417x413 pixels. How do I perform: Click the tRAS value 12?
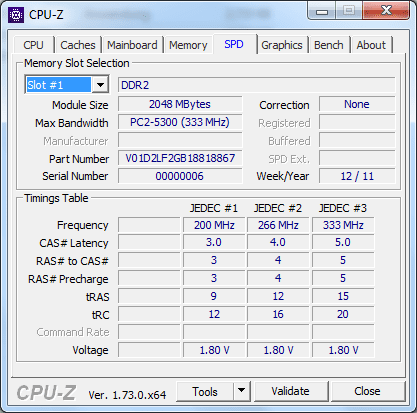[278, 296]
